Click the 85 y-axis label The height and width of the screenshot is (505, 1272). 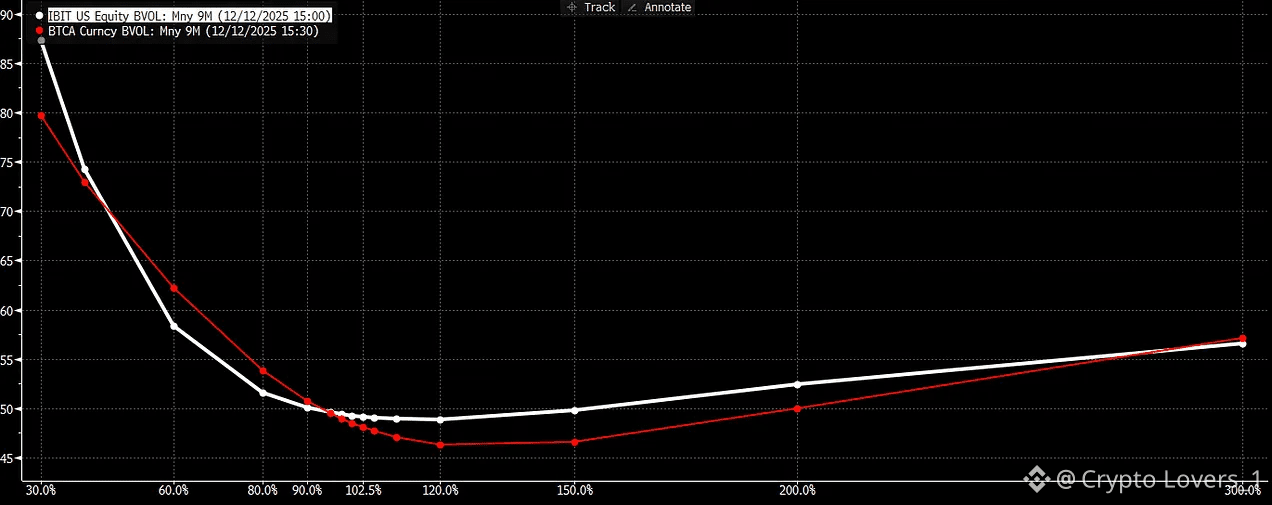tap(7, 64)
